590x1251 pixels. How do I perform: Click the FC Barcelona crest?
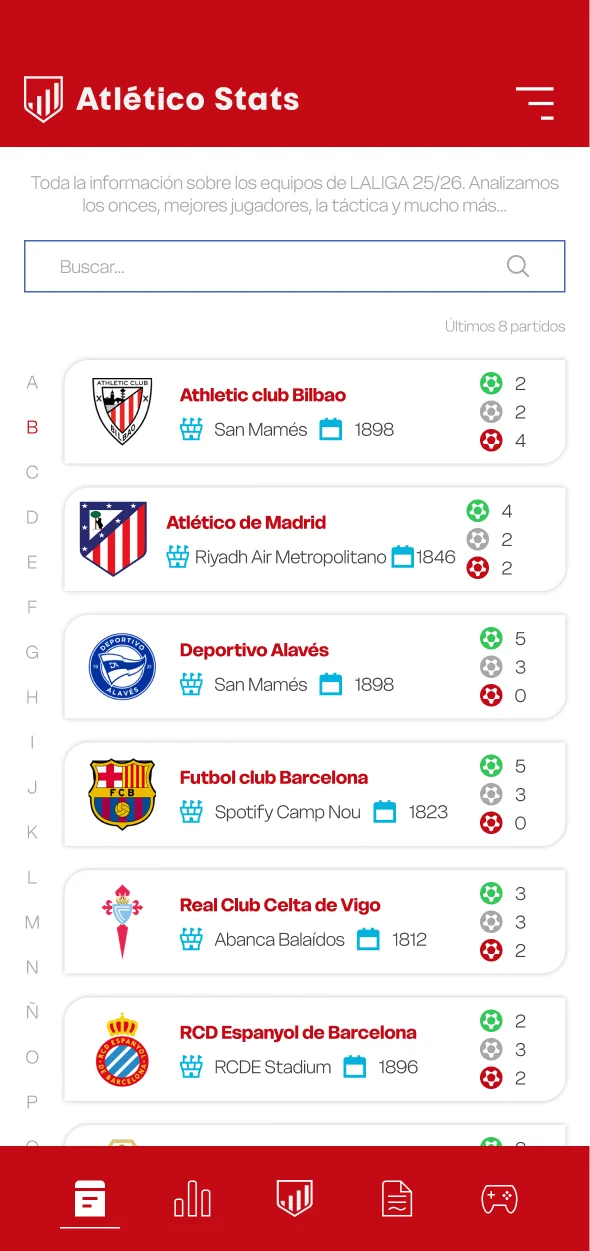click(122, 794)
